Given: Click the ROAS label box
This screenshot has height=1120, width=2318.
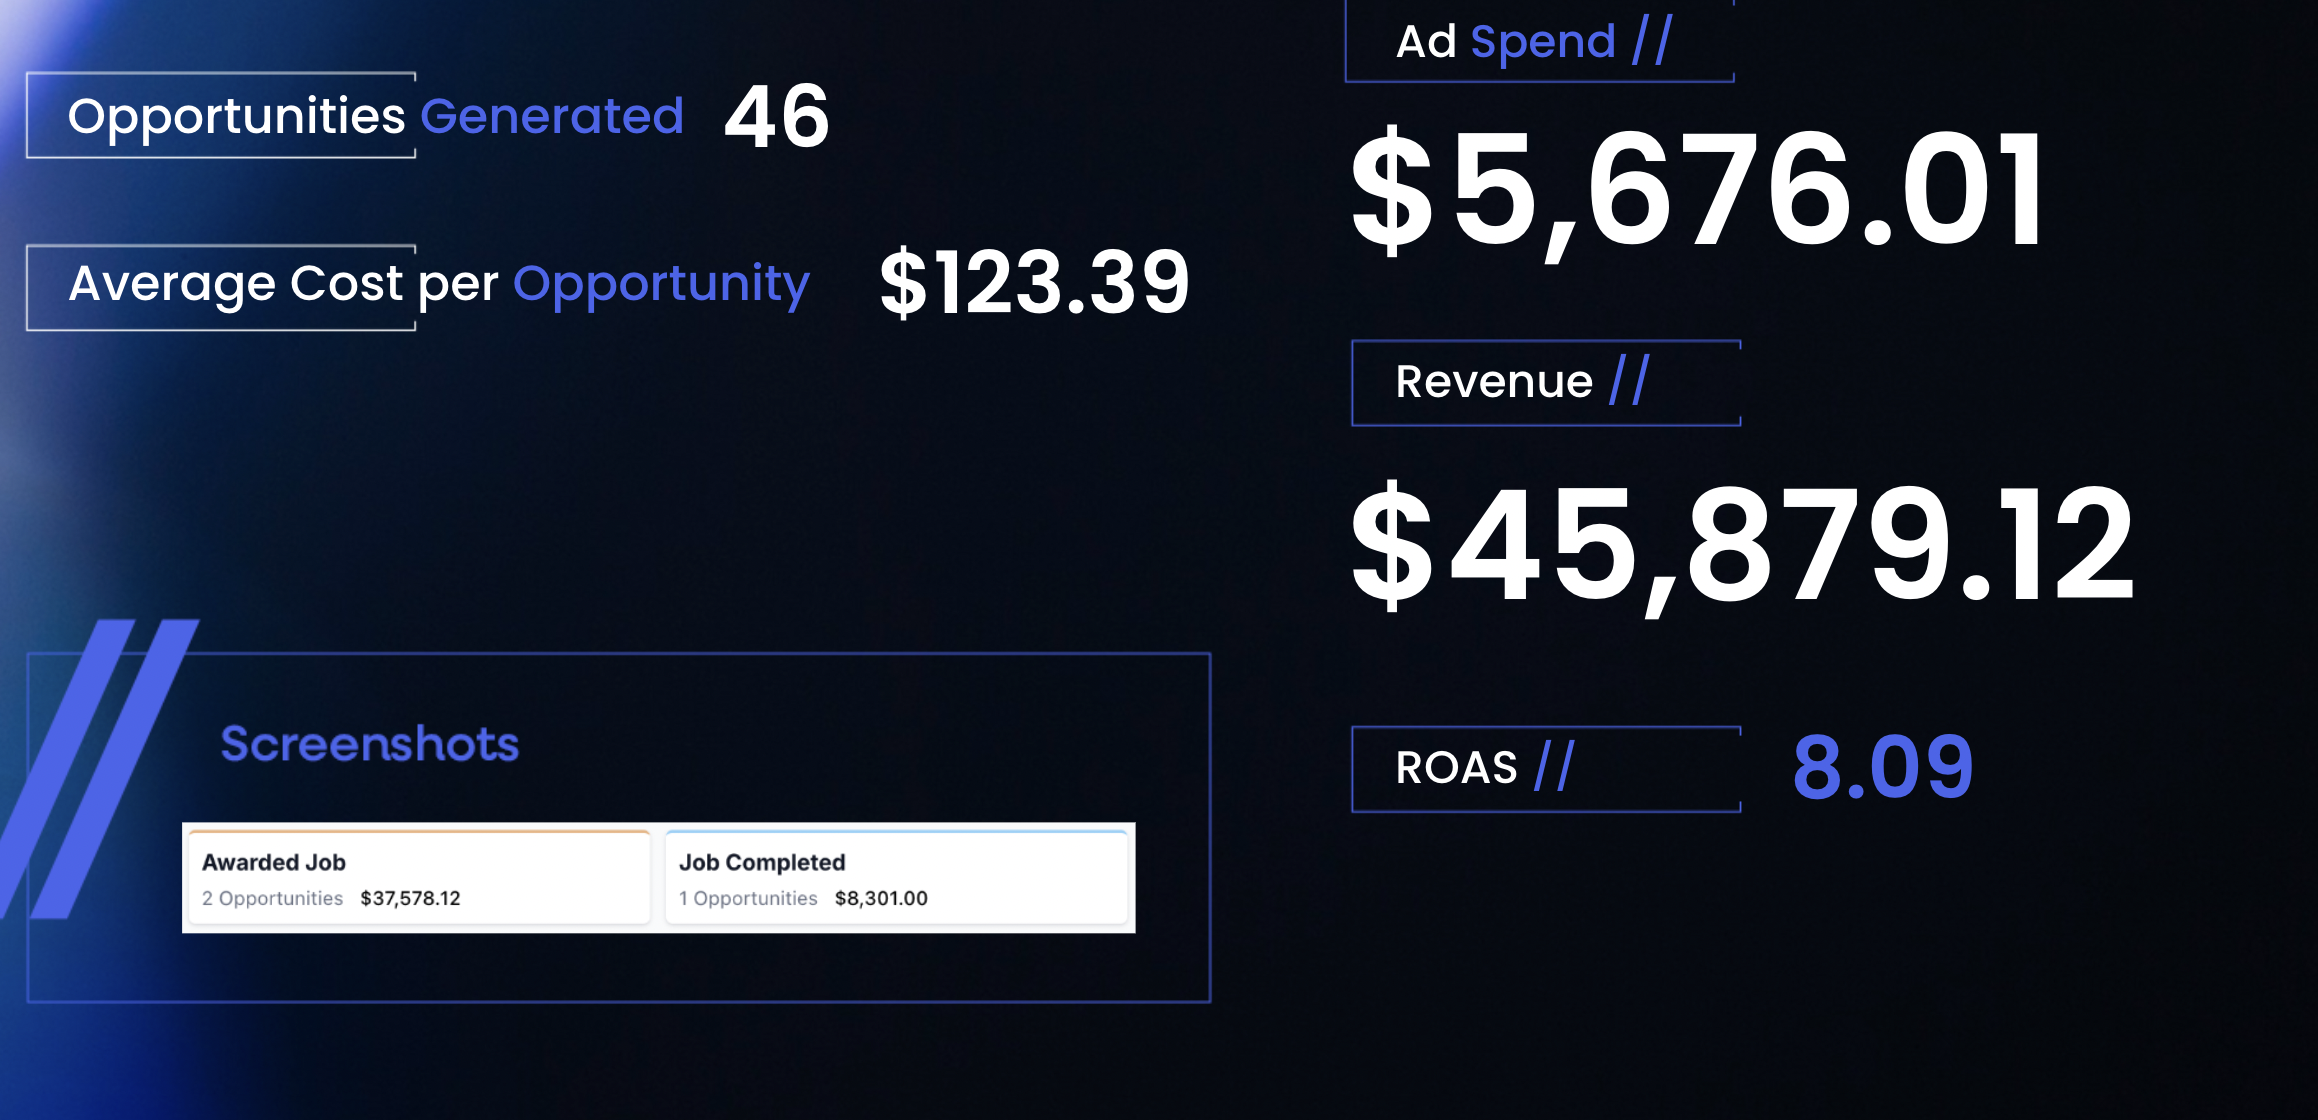Looking at the screenshot, I should [1546, 769].
